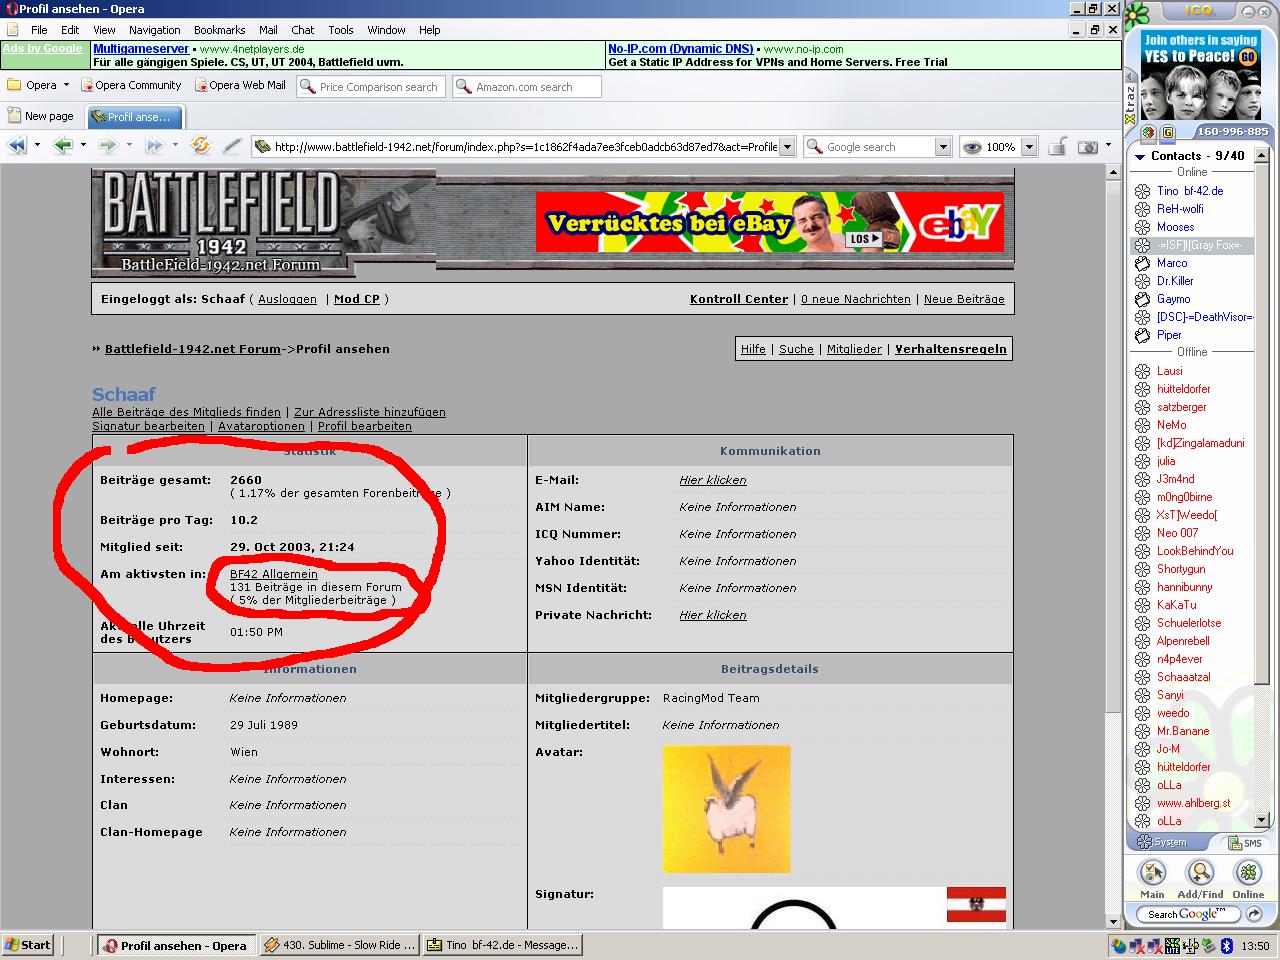
Task: Click the ICQ Online status flower icon
Action: click(x=1247, y=872)
